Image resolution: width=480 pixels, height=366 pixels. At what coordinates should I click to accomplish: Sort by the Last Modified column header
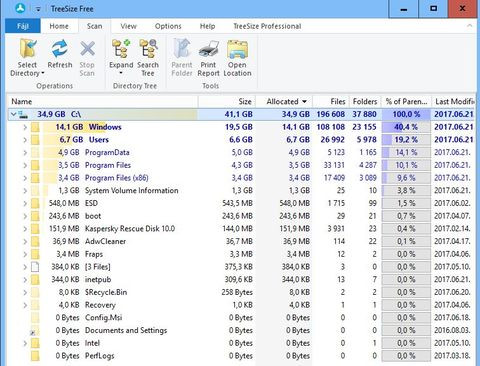tap(454, 101)
